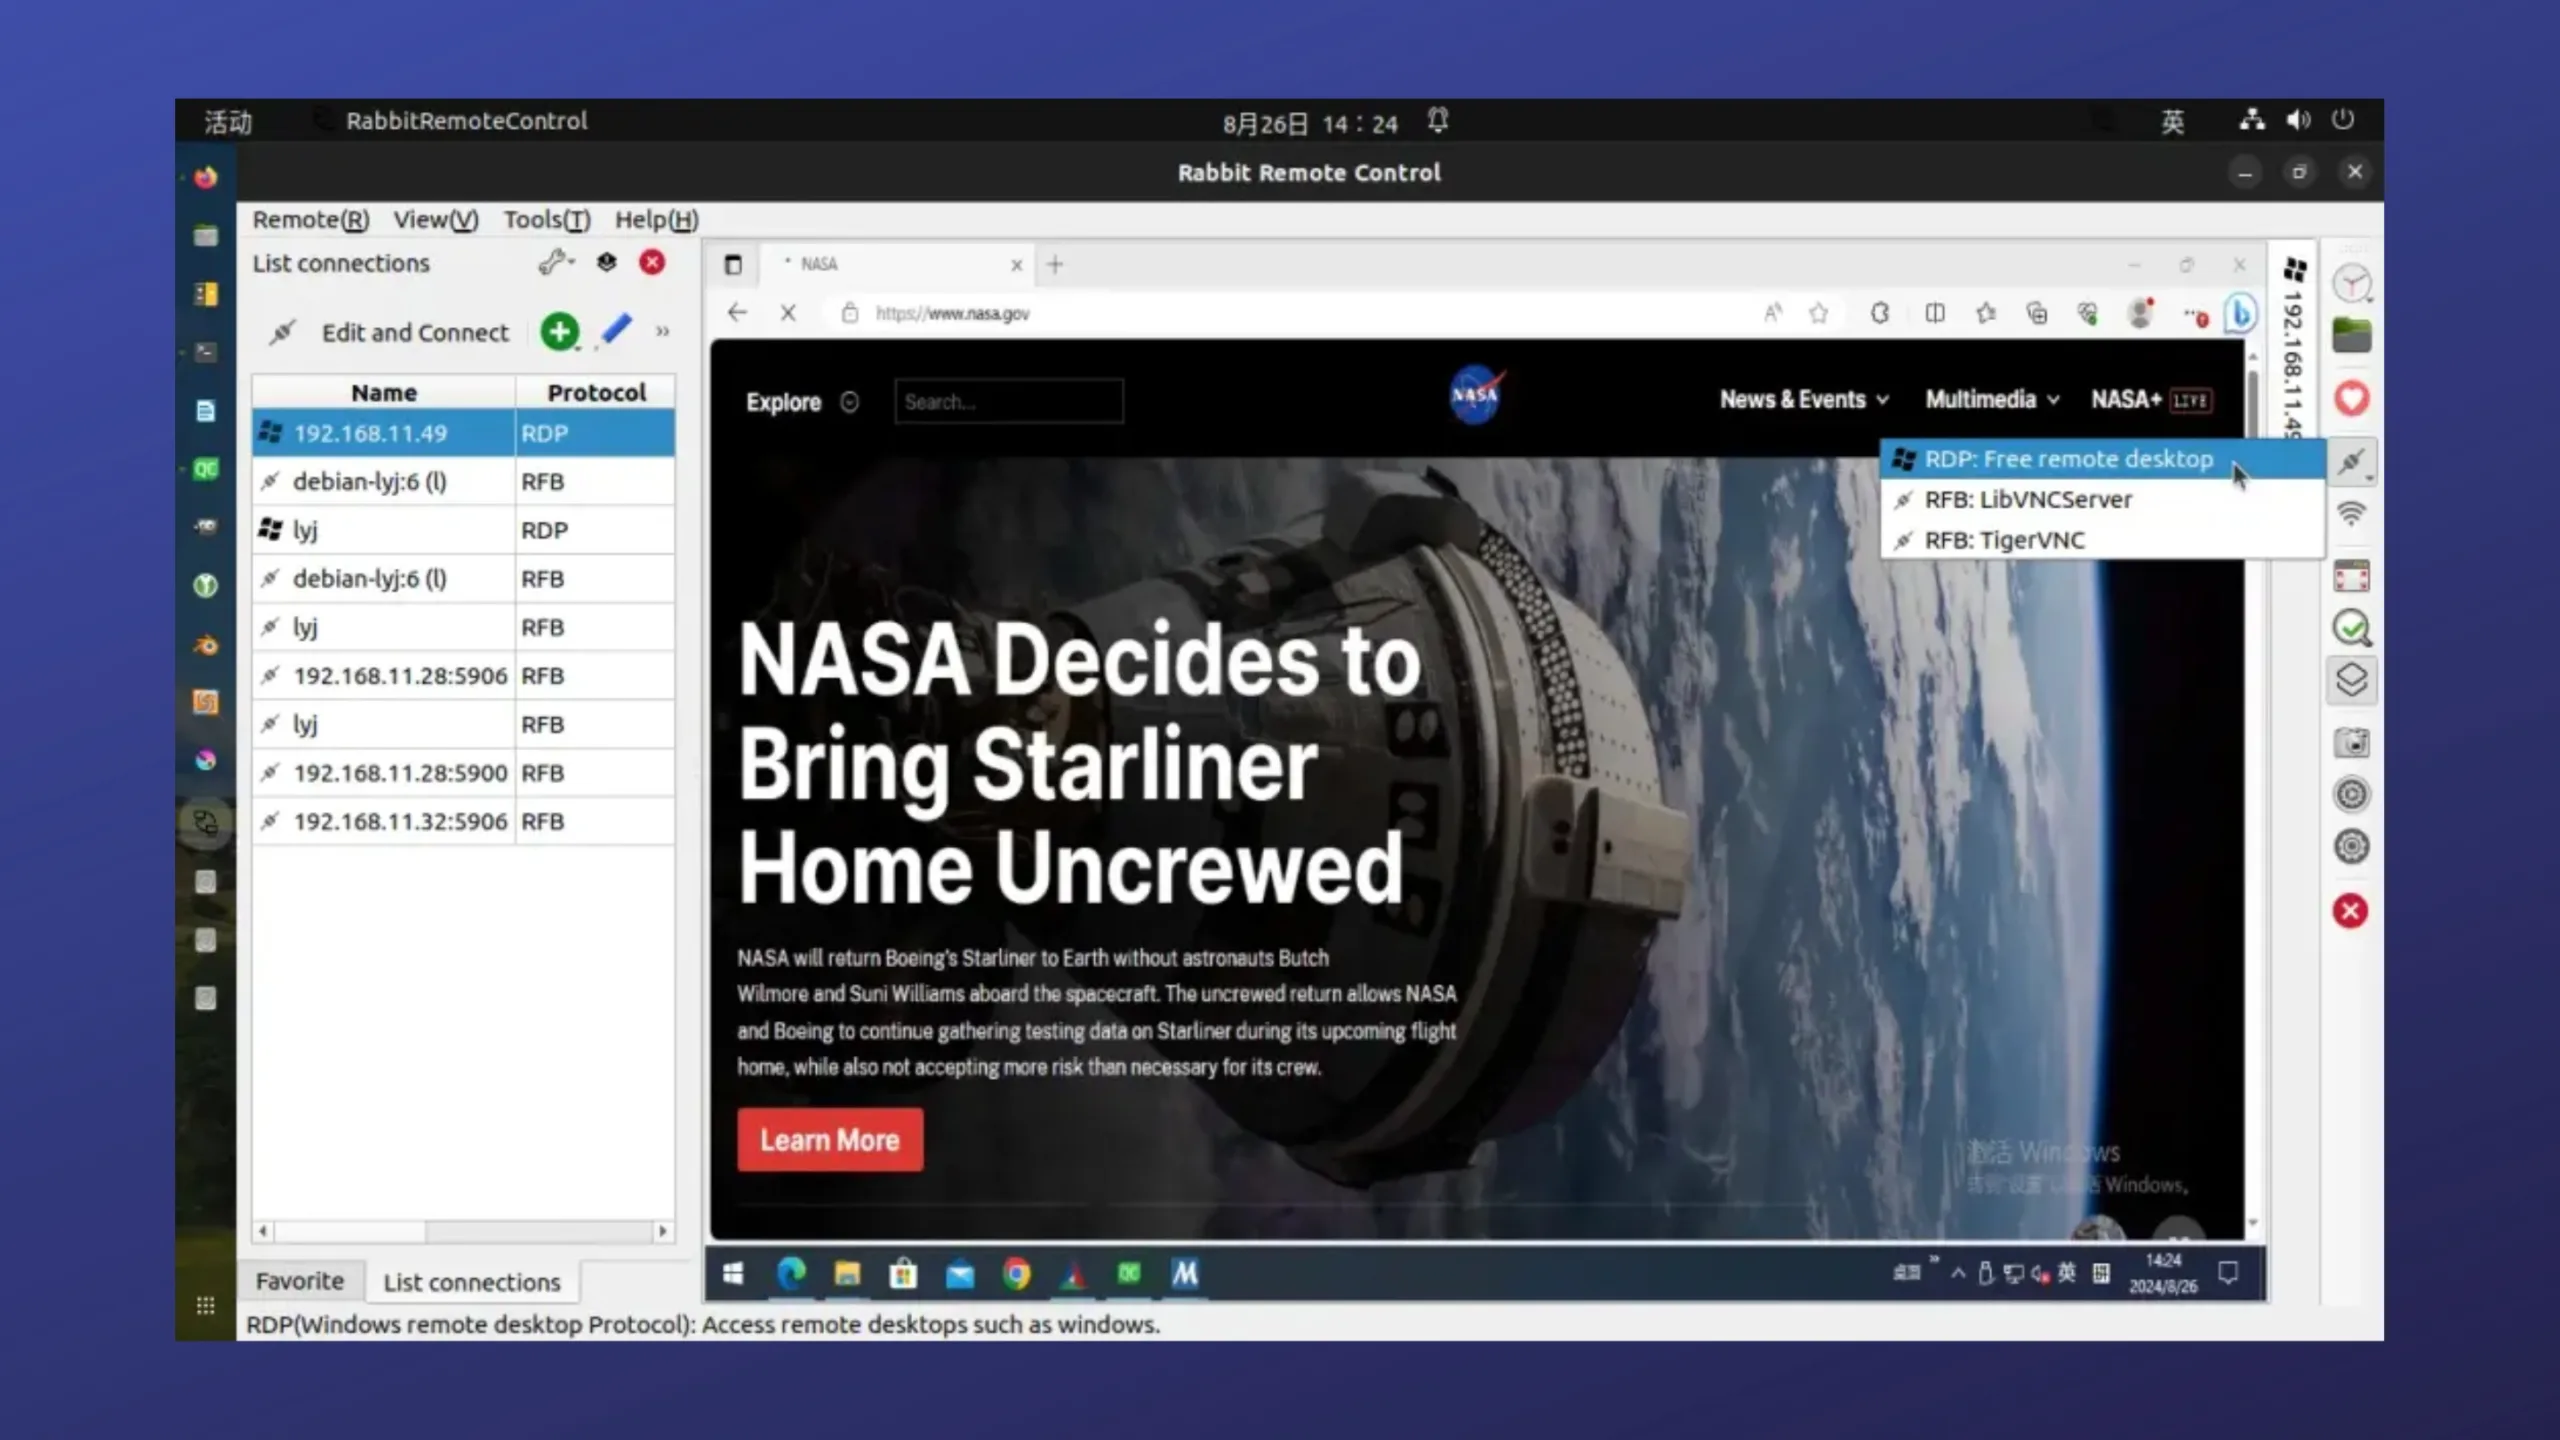Click the NASA logo

point(1475,396)
